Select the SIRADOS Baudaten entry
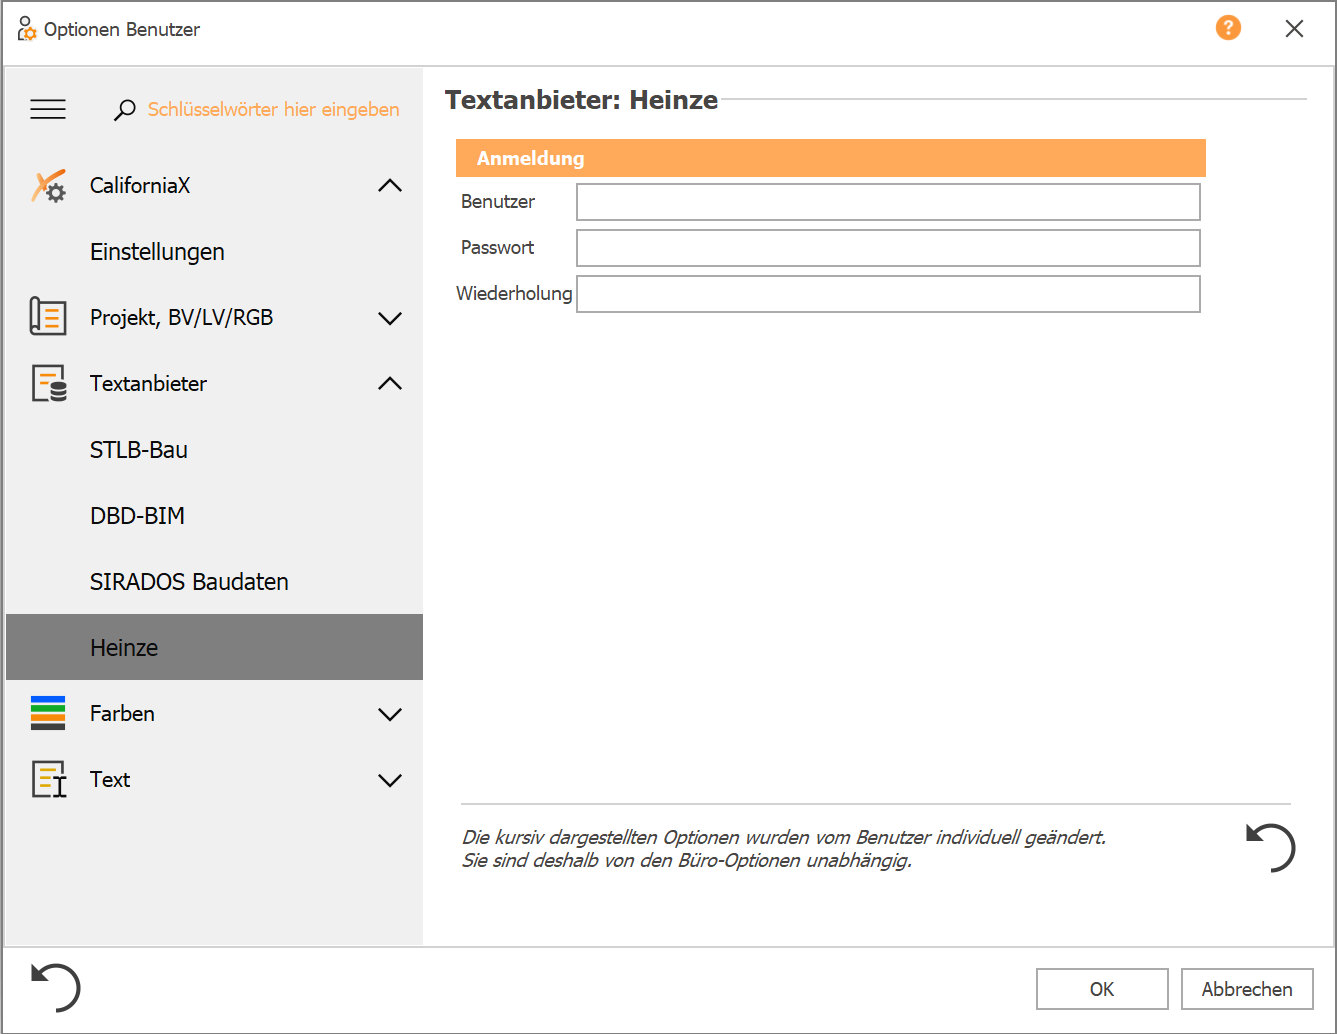 214,582
